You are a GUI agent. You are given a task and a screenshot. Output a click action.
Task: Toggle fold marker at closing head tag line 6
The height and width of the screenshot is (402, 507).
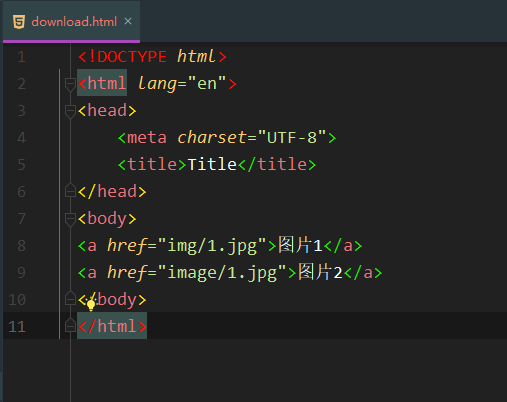tap(70, 190)
